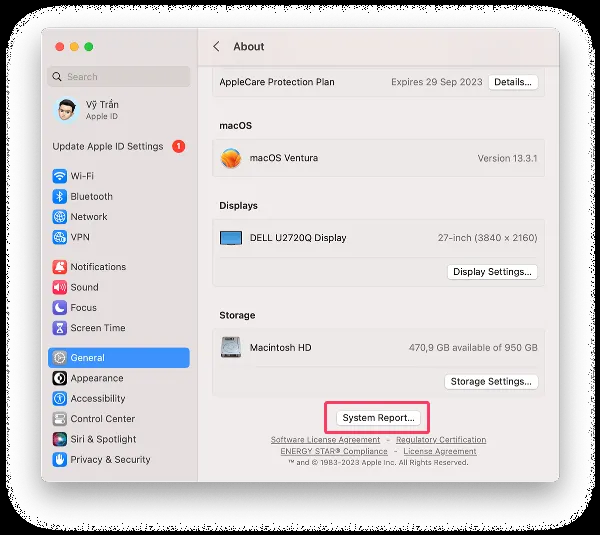Click the Appearance label in sidebar
The width and height of the screenshot is (600, 535).
point(97,378)
